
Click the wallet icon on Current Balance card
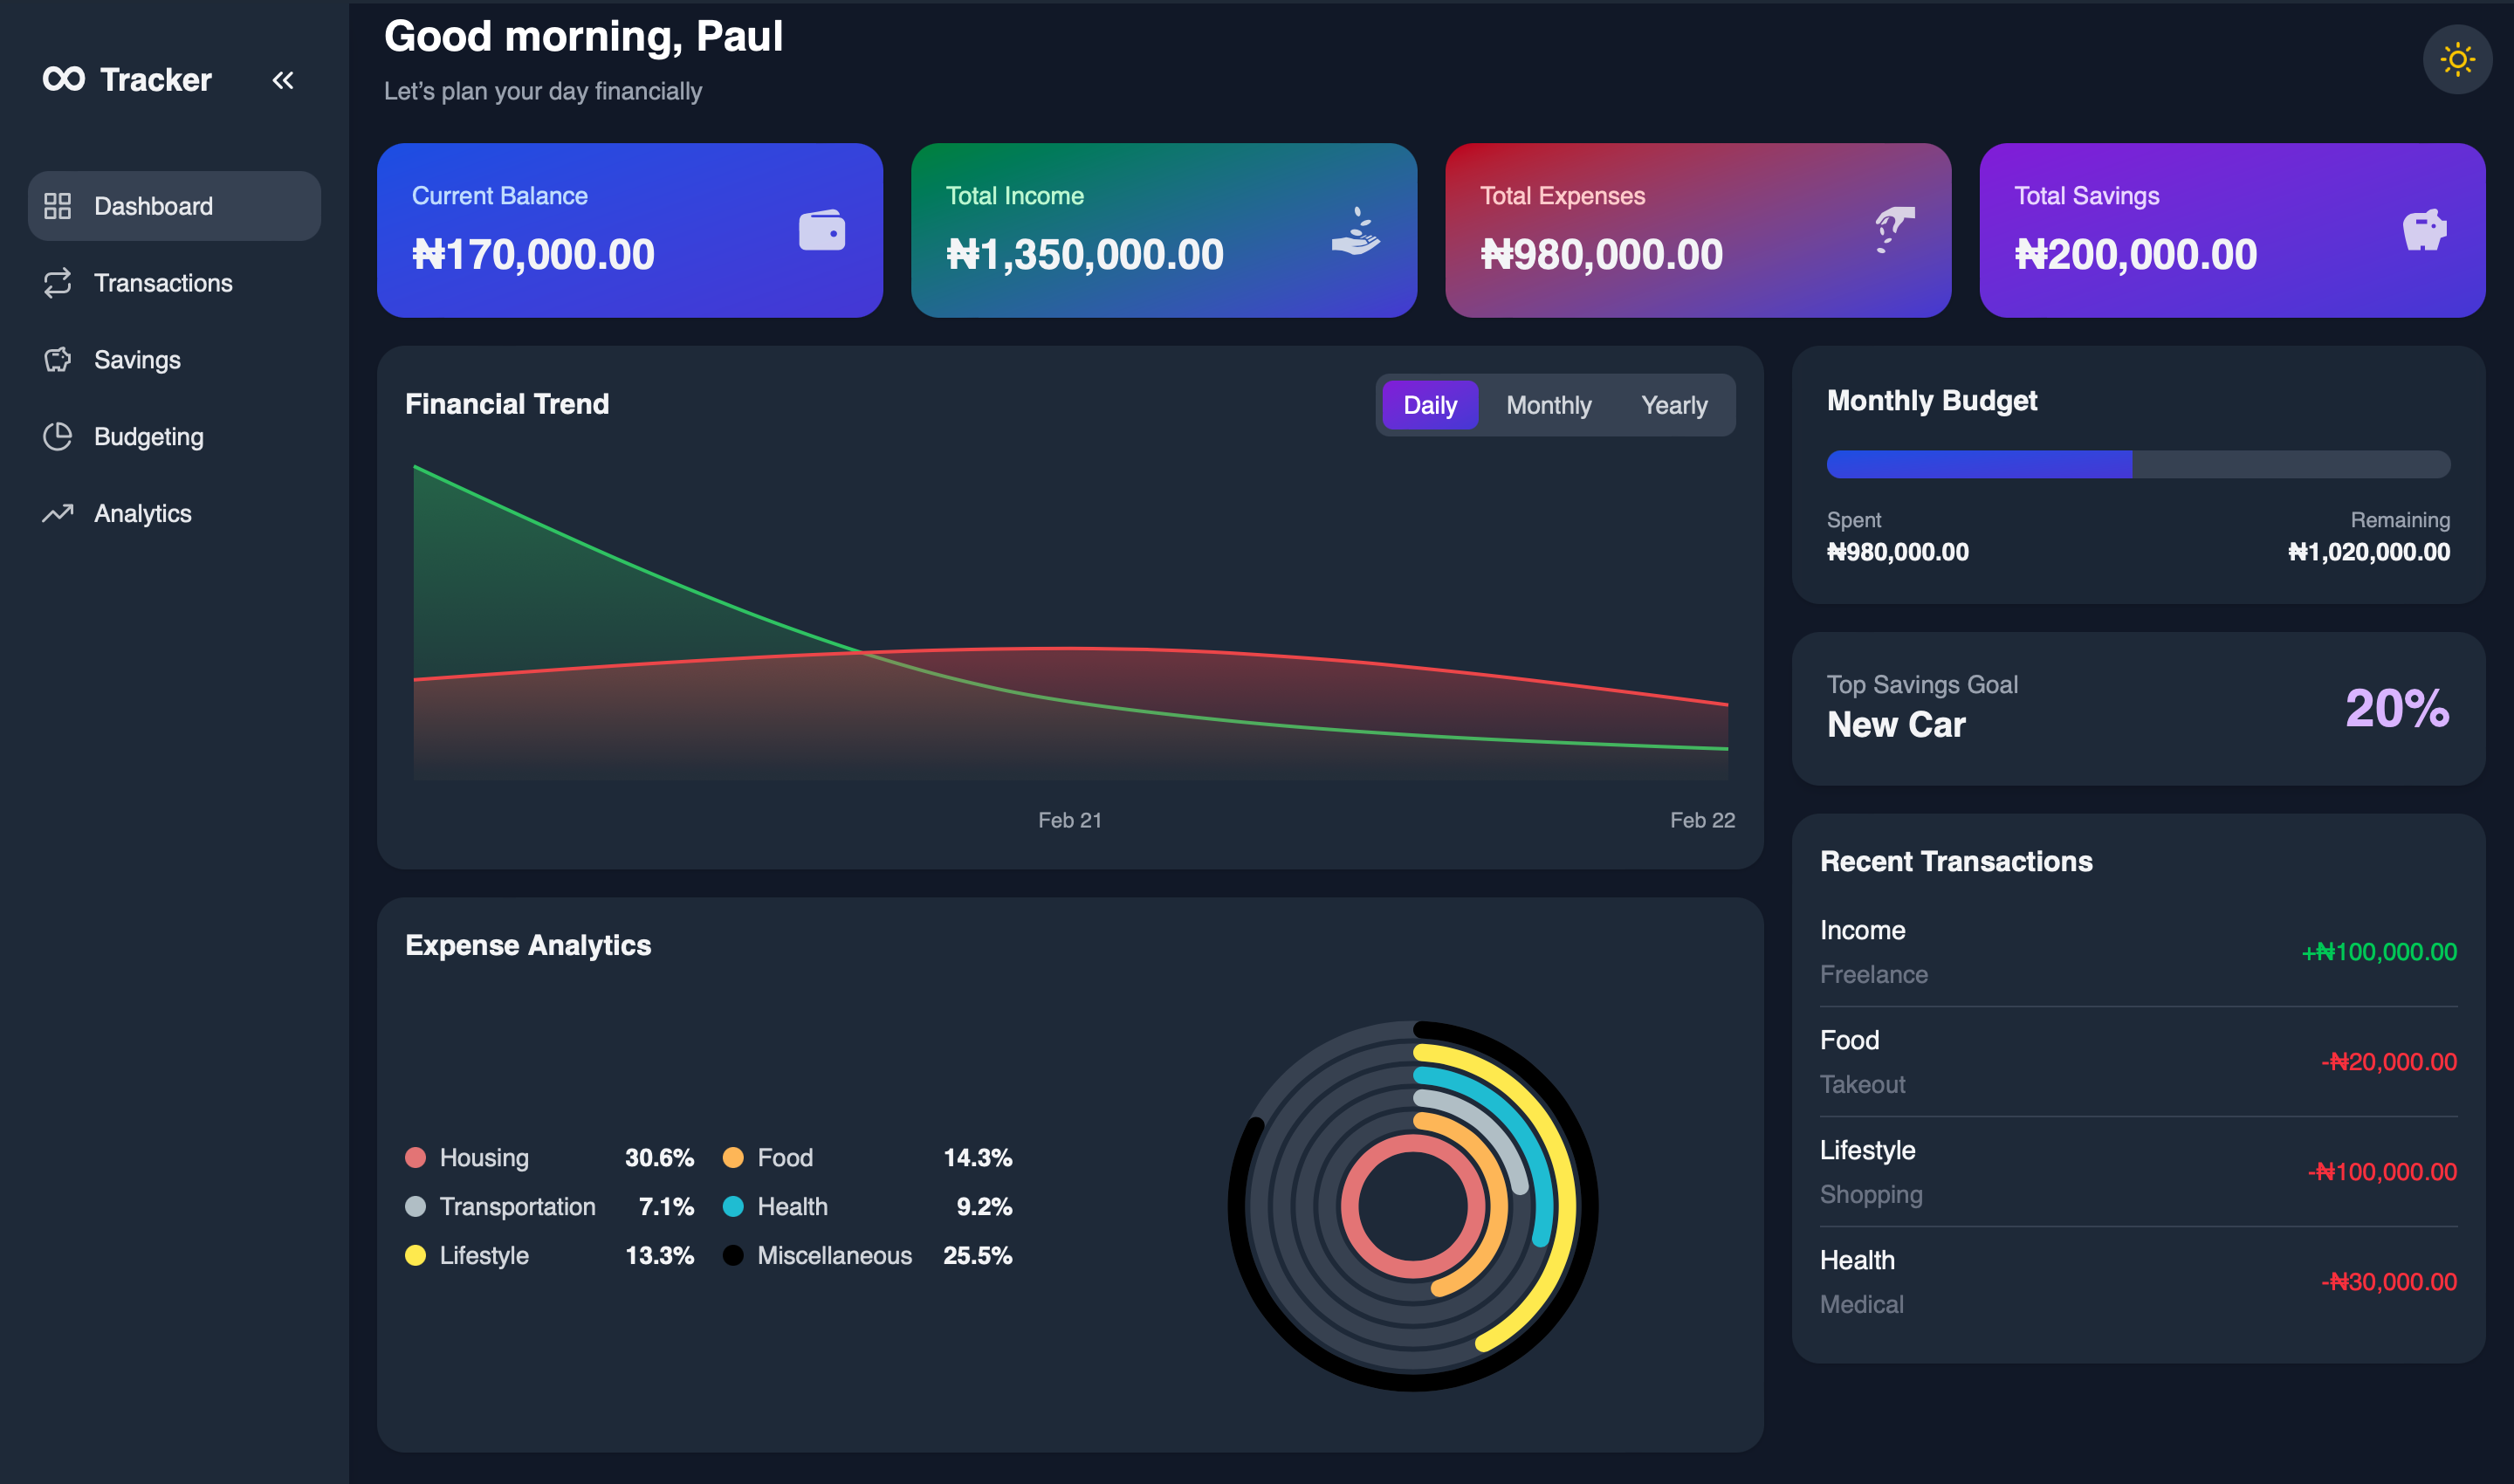pos(822,230)
